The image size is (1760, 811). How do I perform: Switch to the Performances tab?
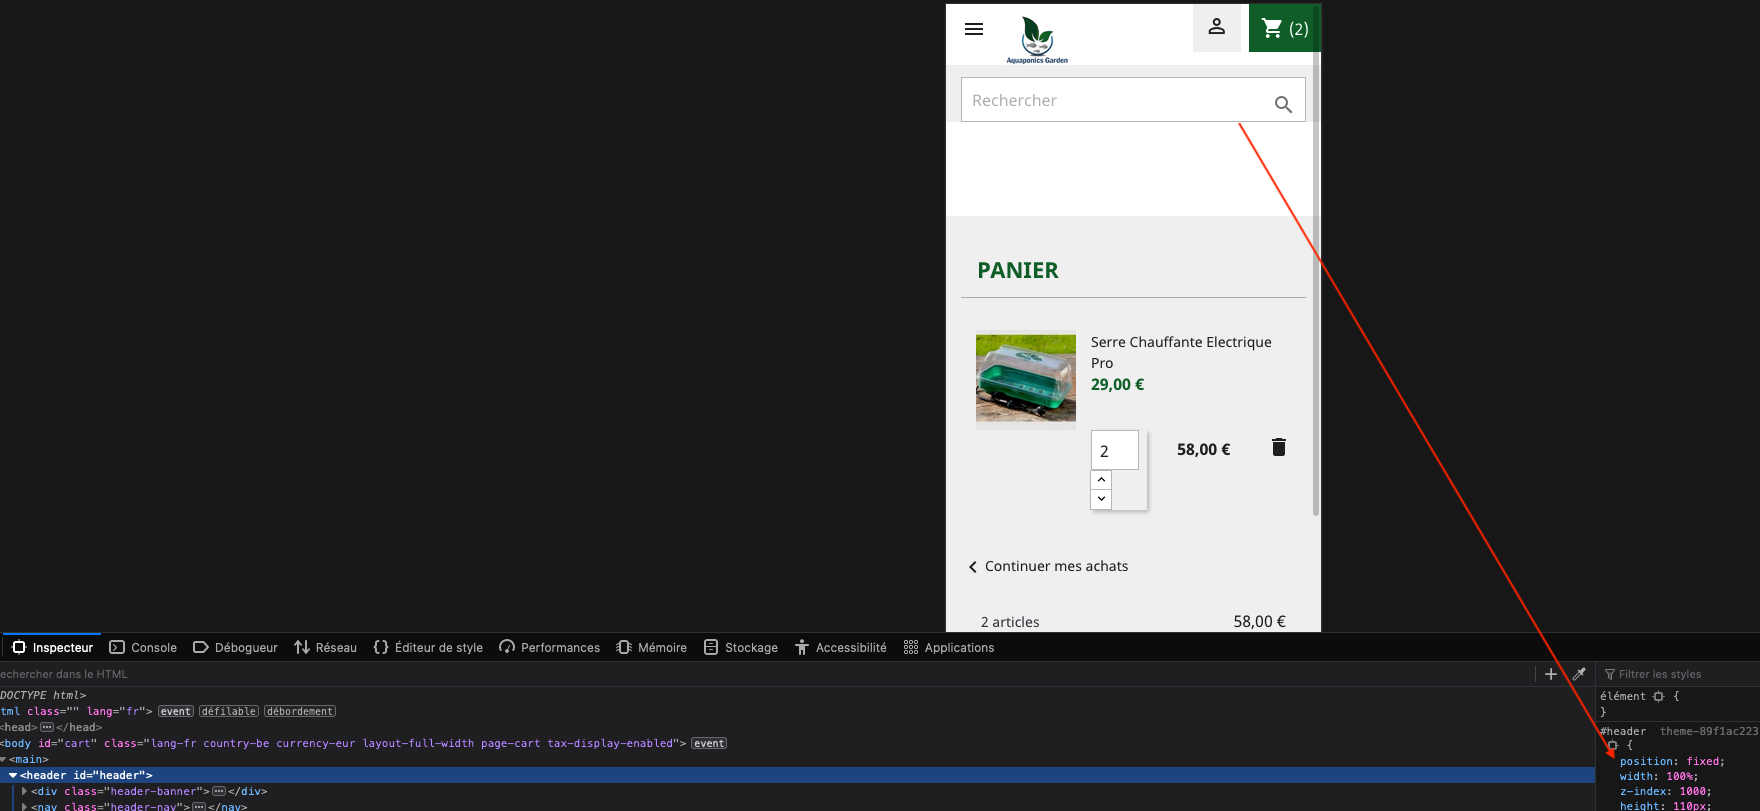click(x=550, y=647)
